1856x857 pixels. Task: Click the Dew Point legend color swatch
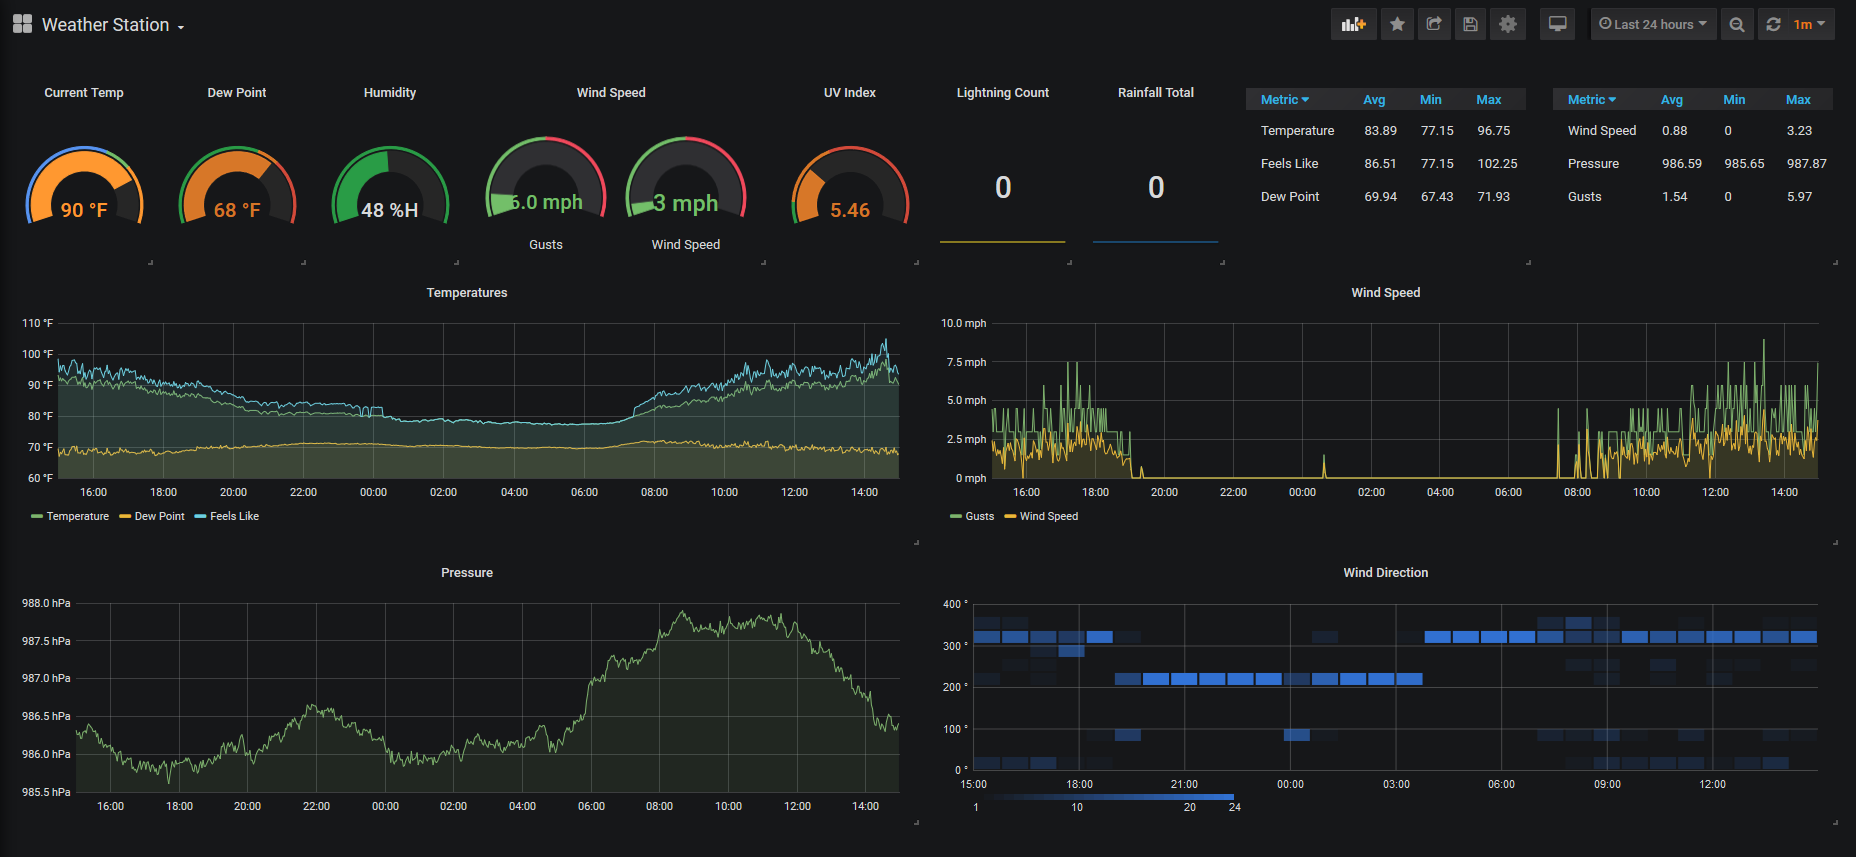click(x=125, y=516)
